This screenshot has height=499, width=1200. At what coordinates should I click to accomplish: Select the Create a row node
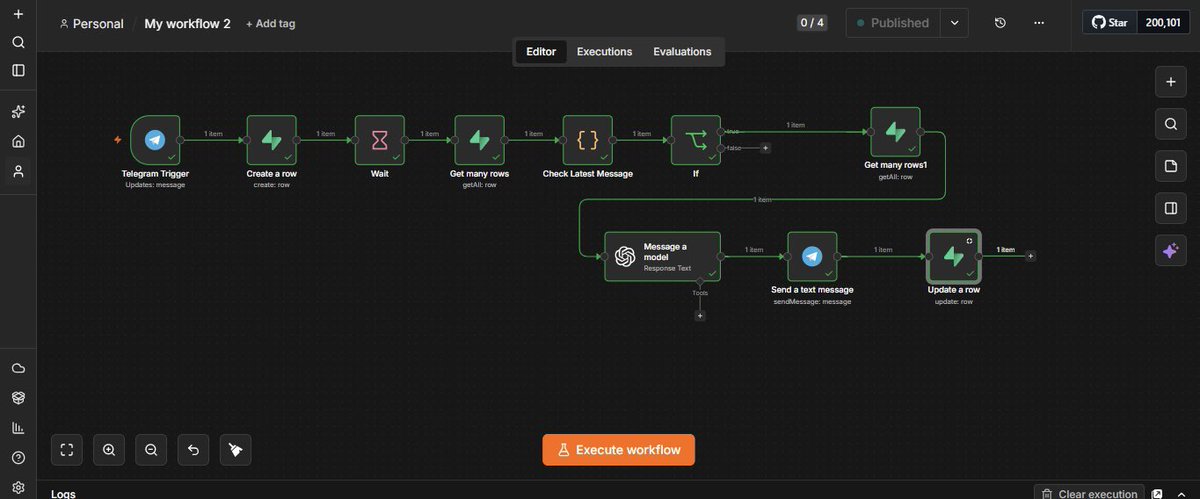272,140
